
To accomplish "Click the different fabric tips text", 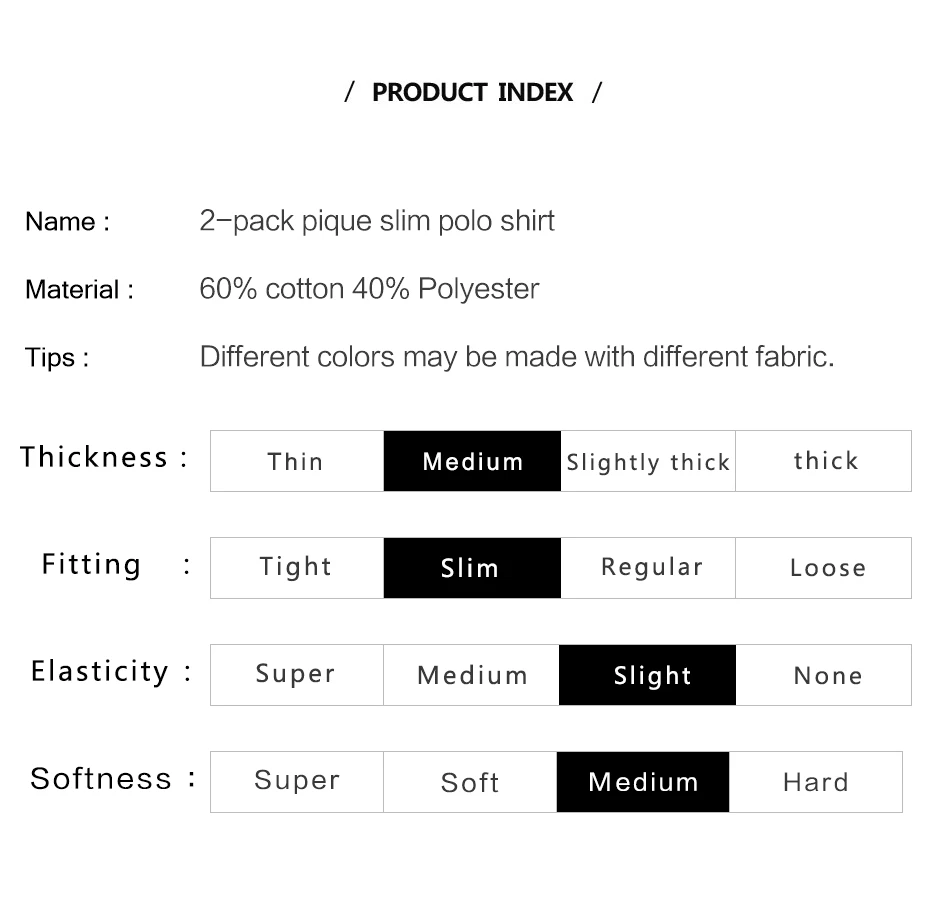I will click(x=516, y=357).
